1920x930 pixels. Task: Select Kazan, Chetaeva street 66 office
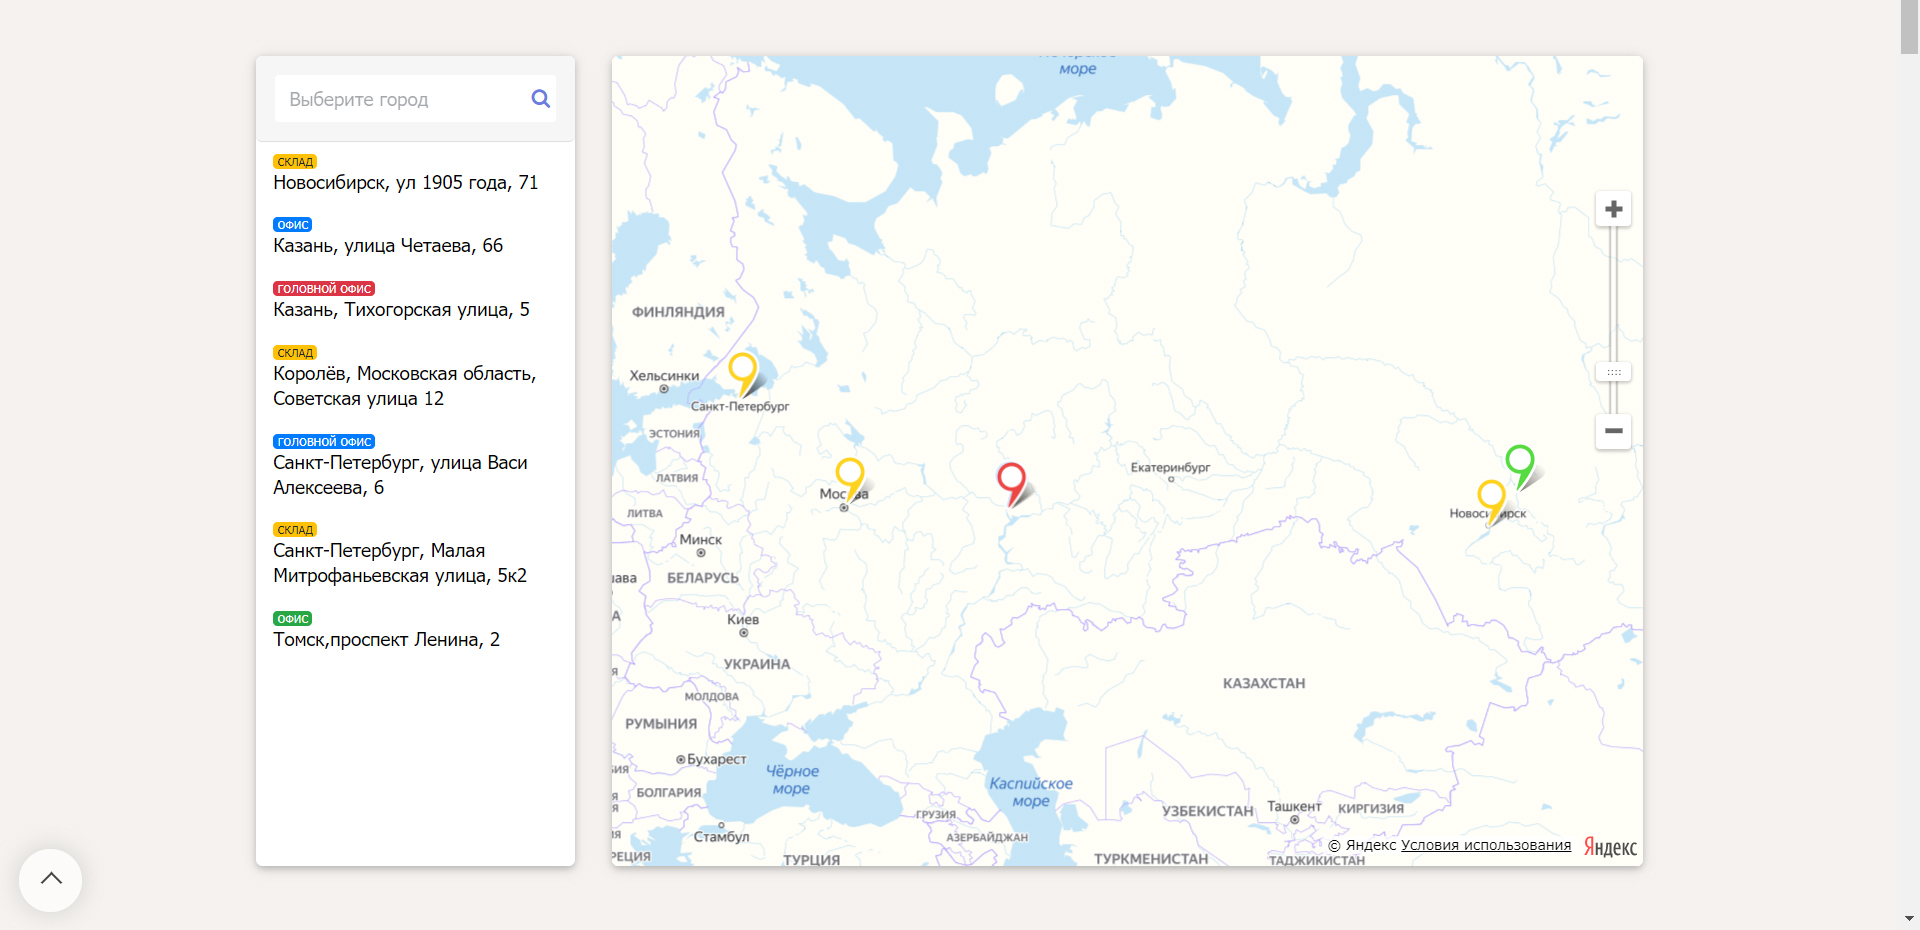point(388,246)
